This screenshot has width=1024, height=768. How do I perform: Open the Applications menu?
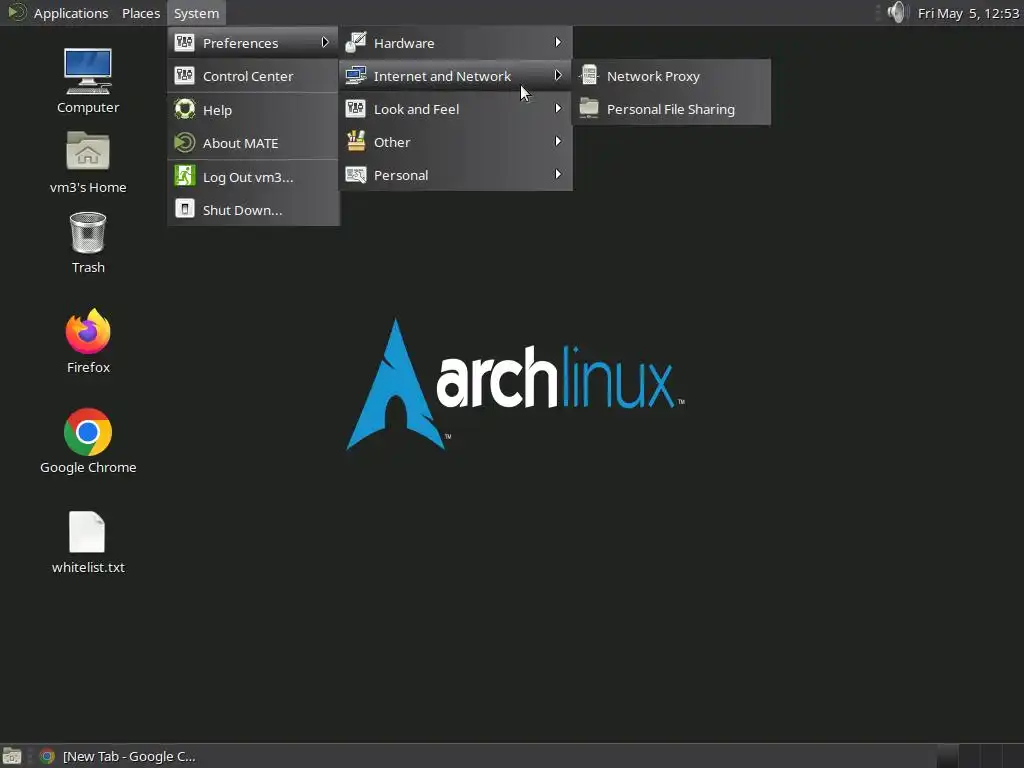point(71,13)
